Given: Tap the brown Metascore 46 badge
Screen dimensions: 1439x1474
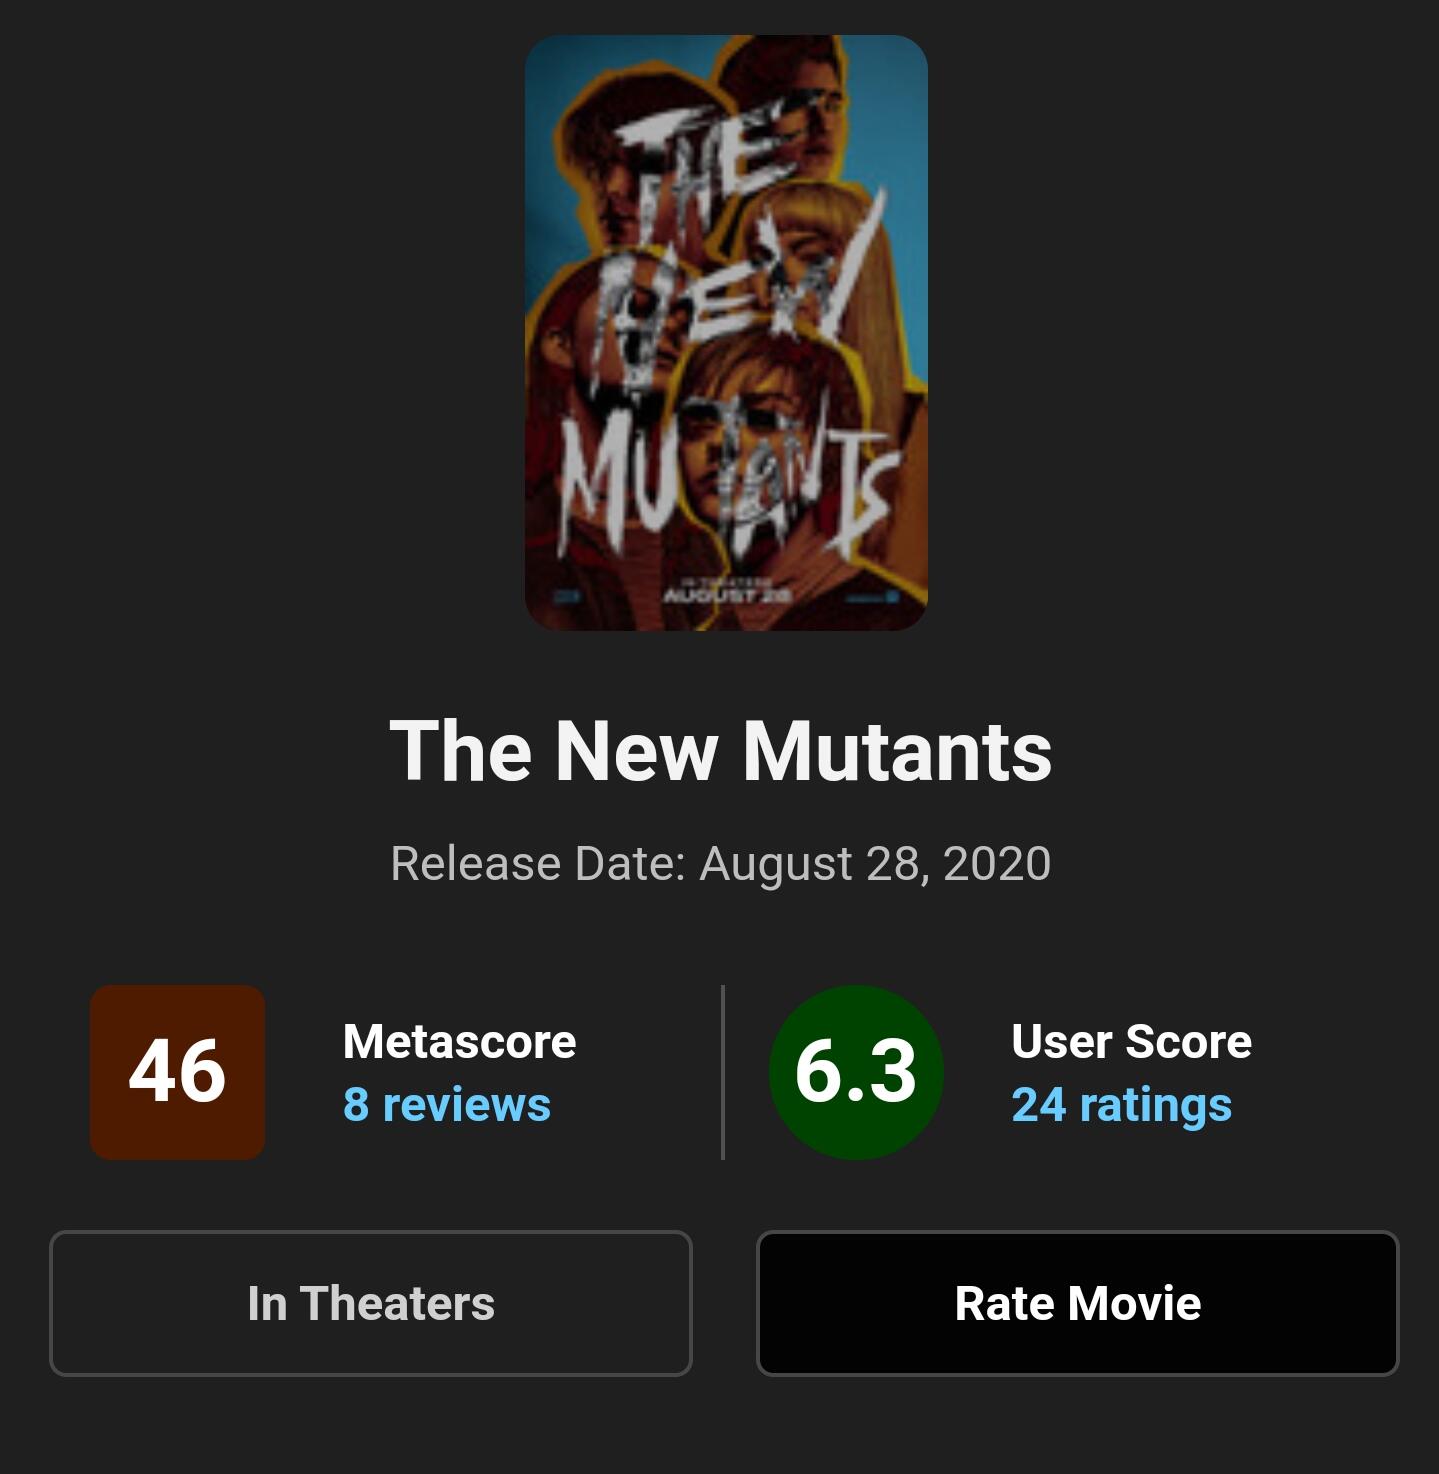Looking at the screenshot, I should pos(177,1072).
